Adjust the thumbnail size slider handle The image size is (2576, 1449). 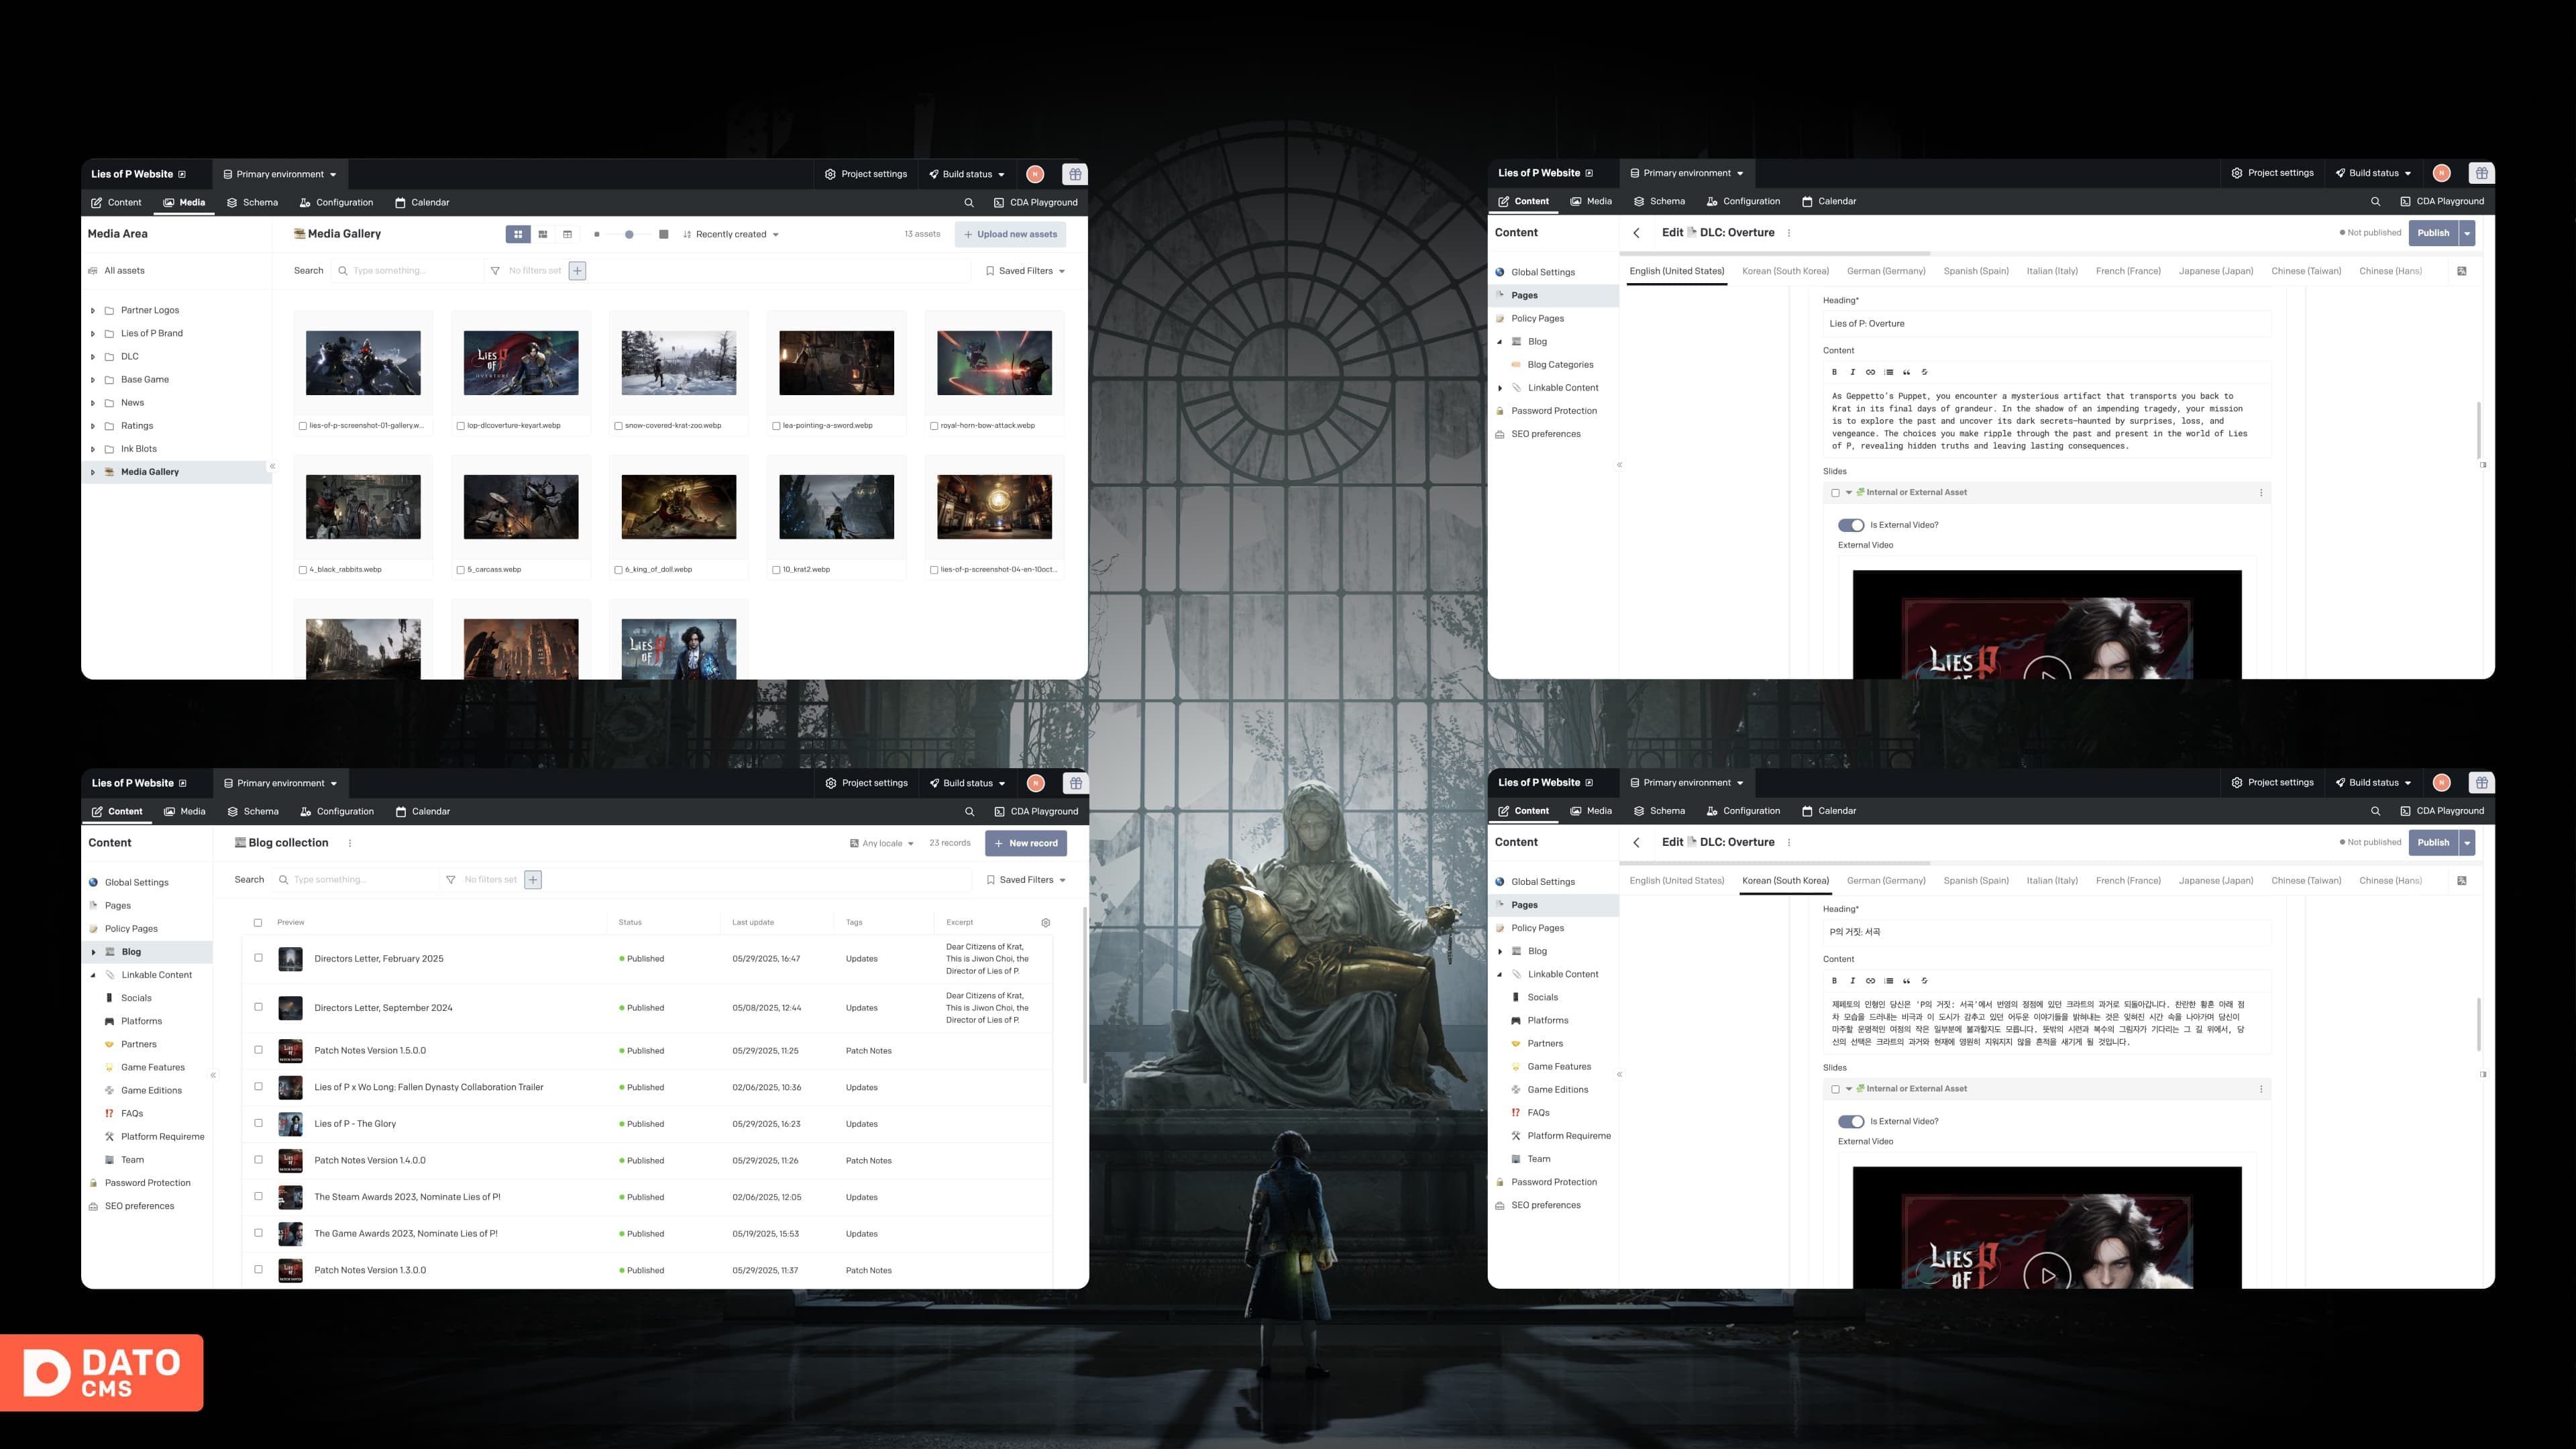coord(629,234)
